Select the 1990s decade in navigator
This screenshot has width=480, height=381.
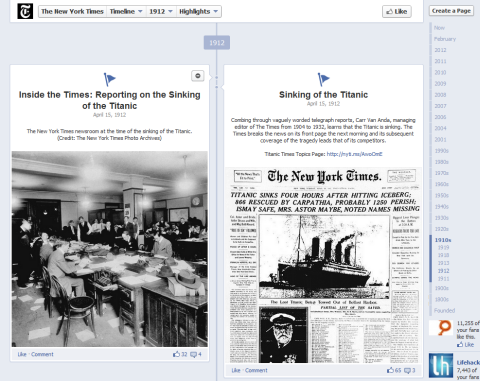pos(442,151)
